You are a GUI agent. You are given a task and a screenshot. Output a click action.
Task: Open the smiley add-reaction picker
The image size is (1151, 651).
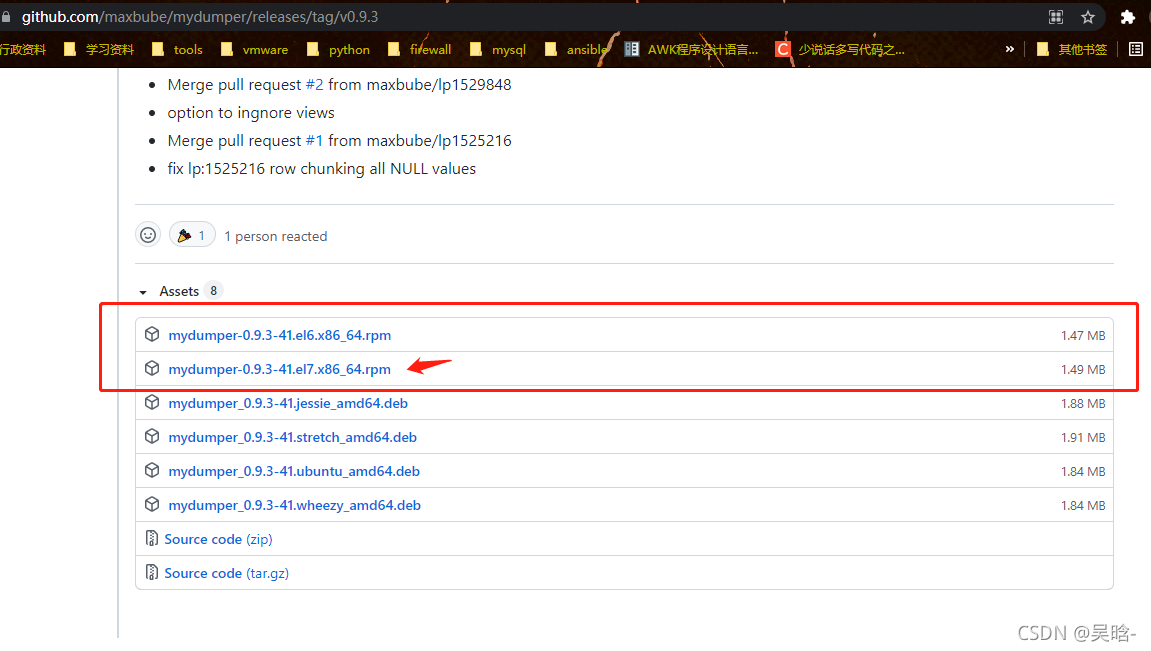(148, 235)
